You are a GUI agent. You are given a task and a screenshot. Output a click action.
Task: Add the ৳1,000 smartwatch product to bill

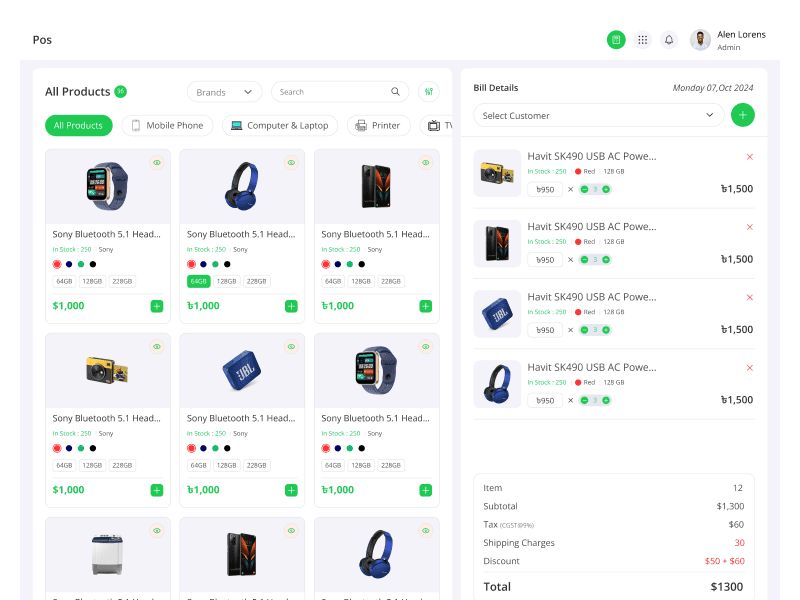pyautogui.click(x=426, y=490)
